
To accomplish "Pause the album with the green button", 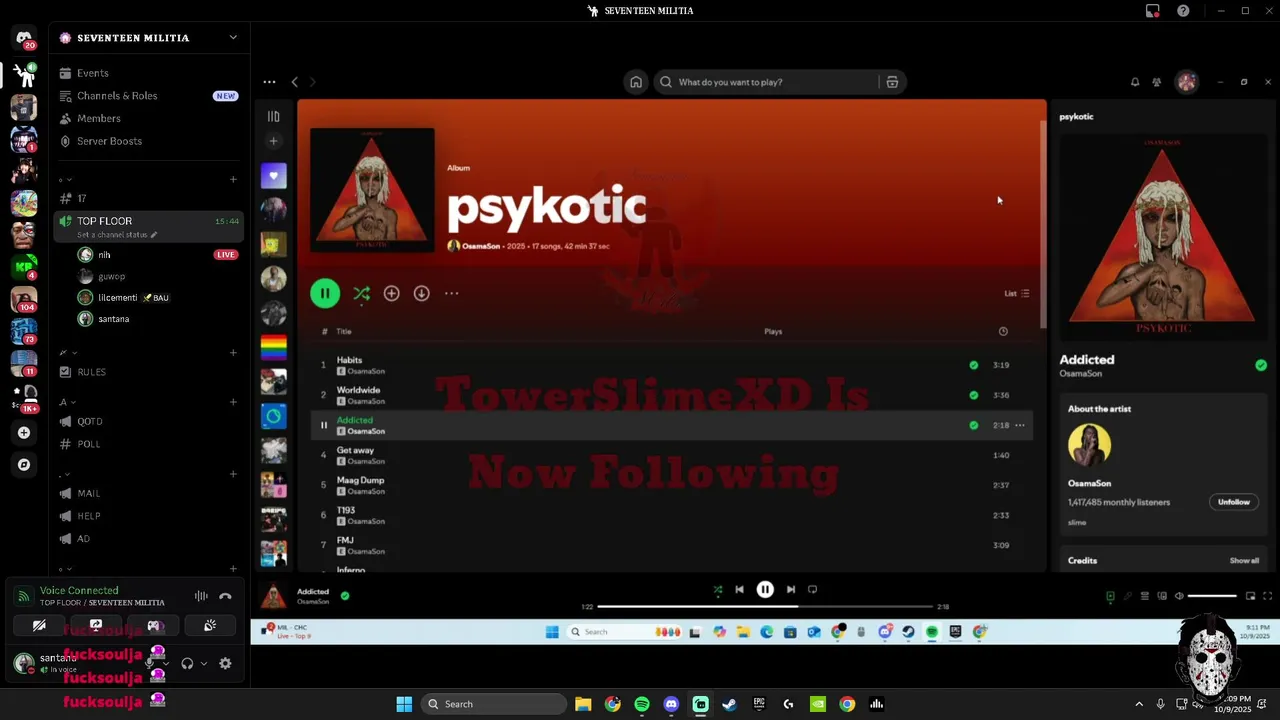I will tap(324, 293).
